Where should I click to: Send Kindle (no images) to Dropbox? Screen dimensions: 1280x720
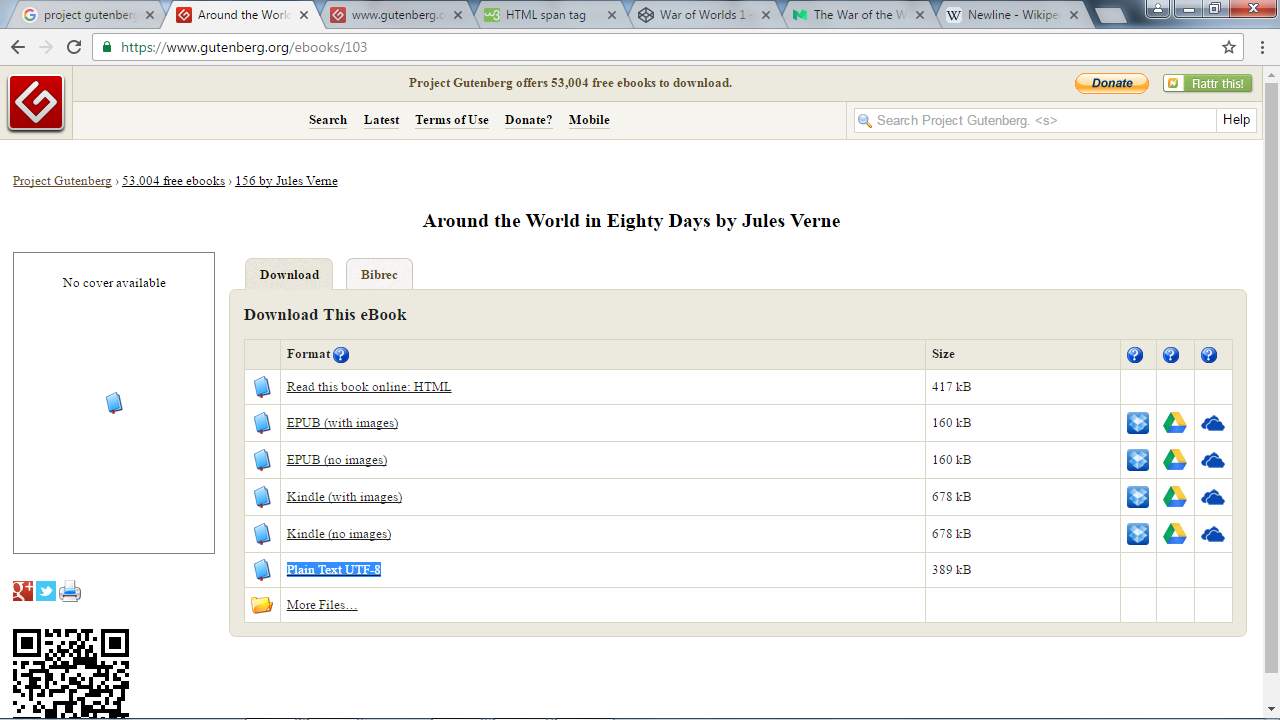pos(1138,534)
